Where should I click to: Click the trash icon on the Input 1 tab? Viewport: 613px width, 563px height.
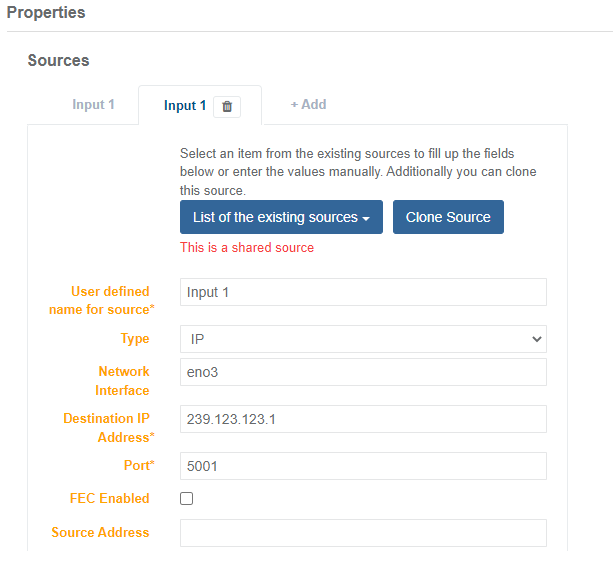[227, 106]
